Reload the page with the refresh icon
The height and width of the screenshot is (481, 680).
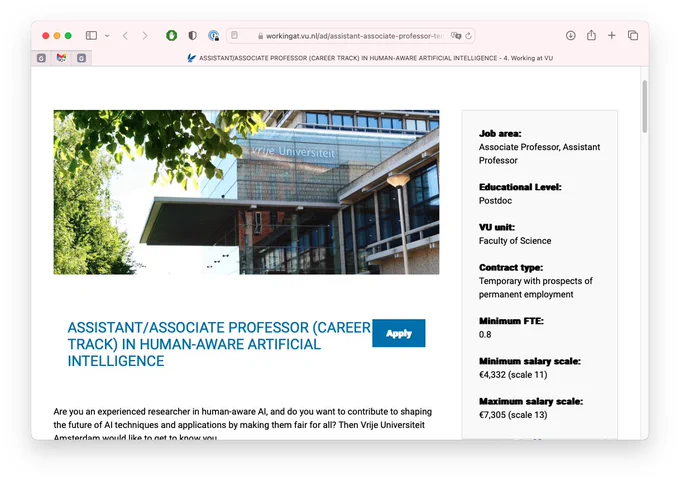[468, 36]
